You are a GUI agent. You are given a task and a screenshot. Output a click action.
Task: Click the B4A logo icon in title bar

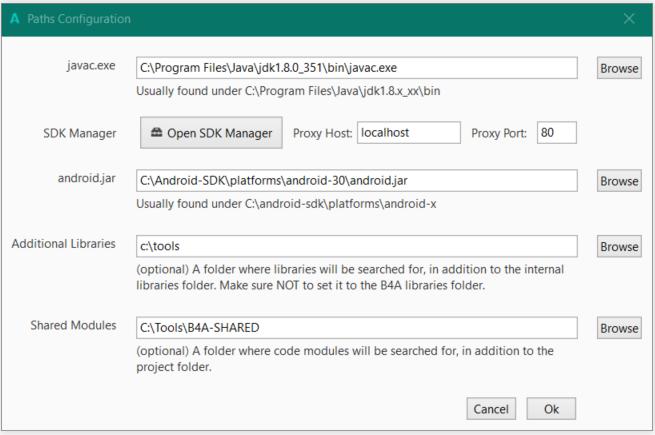[x=15, y=19]
